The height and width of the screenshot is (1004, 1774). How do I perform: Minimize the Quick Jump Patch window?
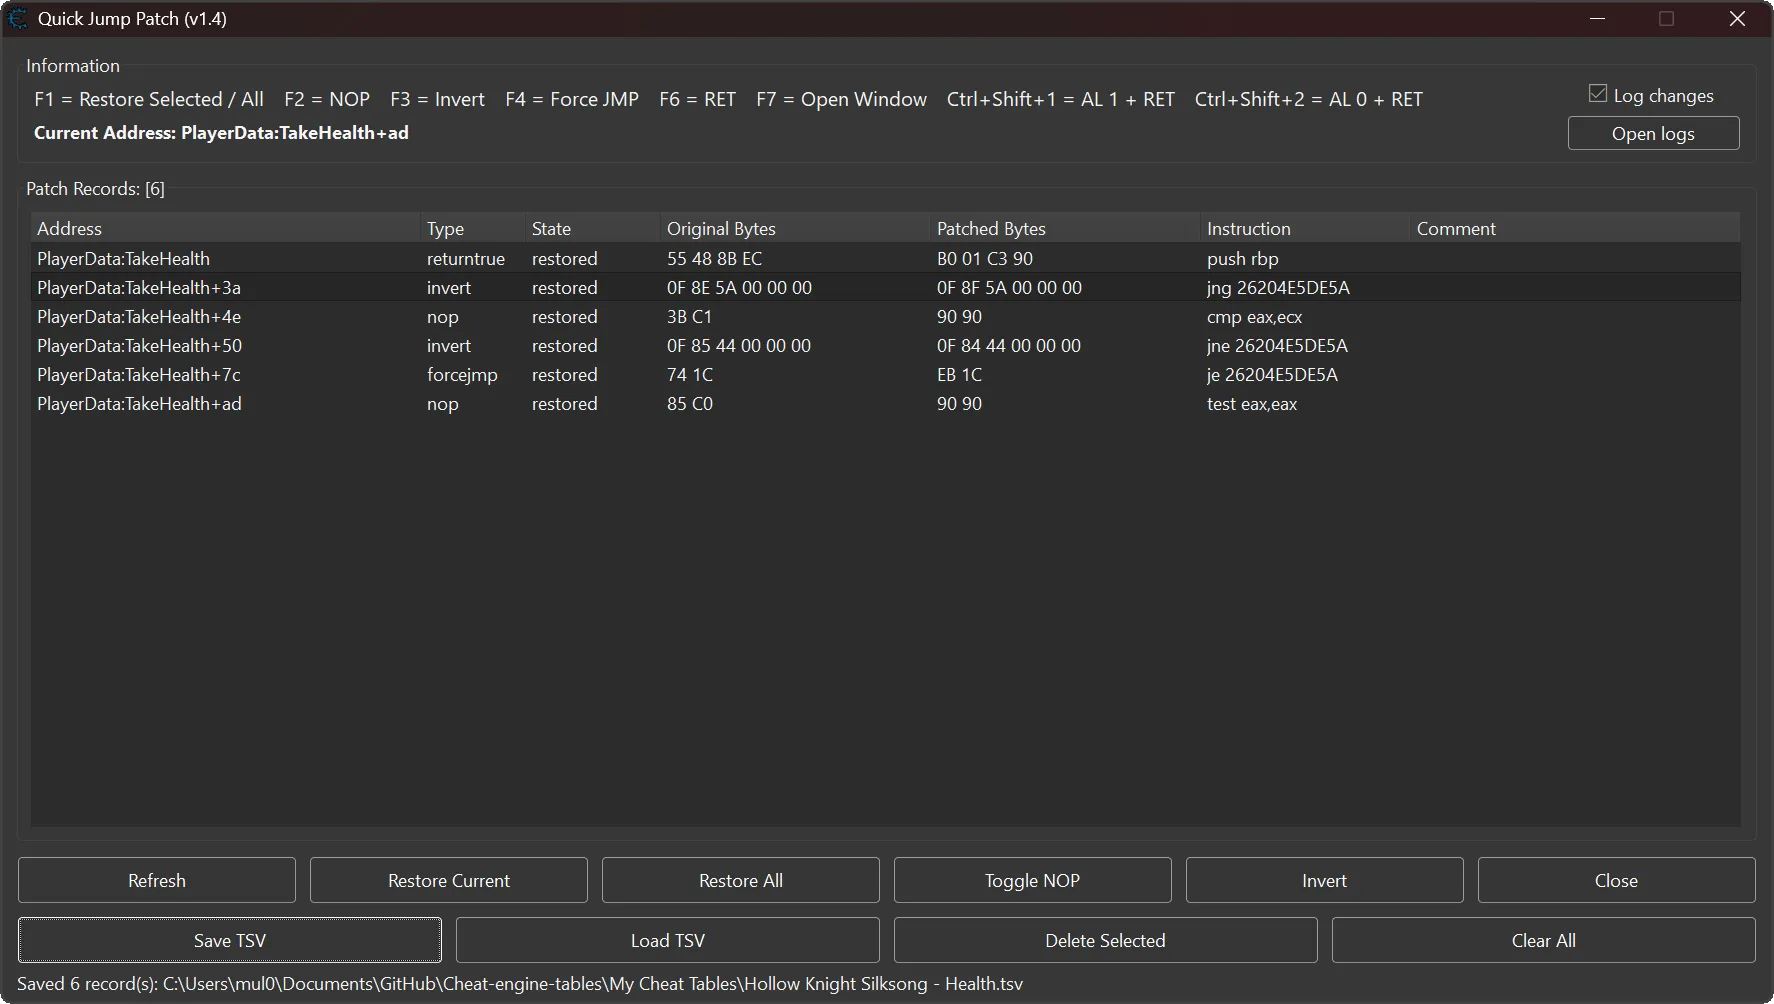point(1598,19)
